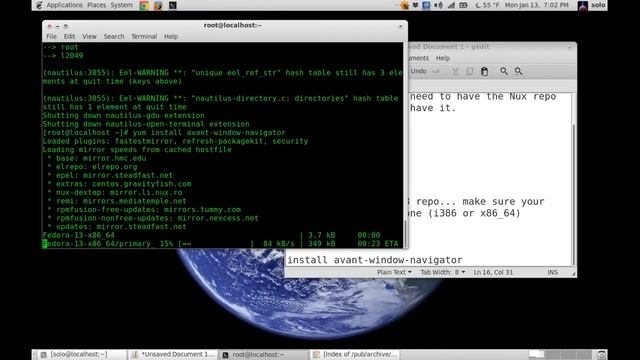Click the workspace switcher in bottom panel
This screenshot has height=360, width=640.
(560, 355)
